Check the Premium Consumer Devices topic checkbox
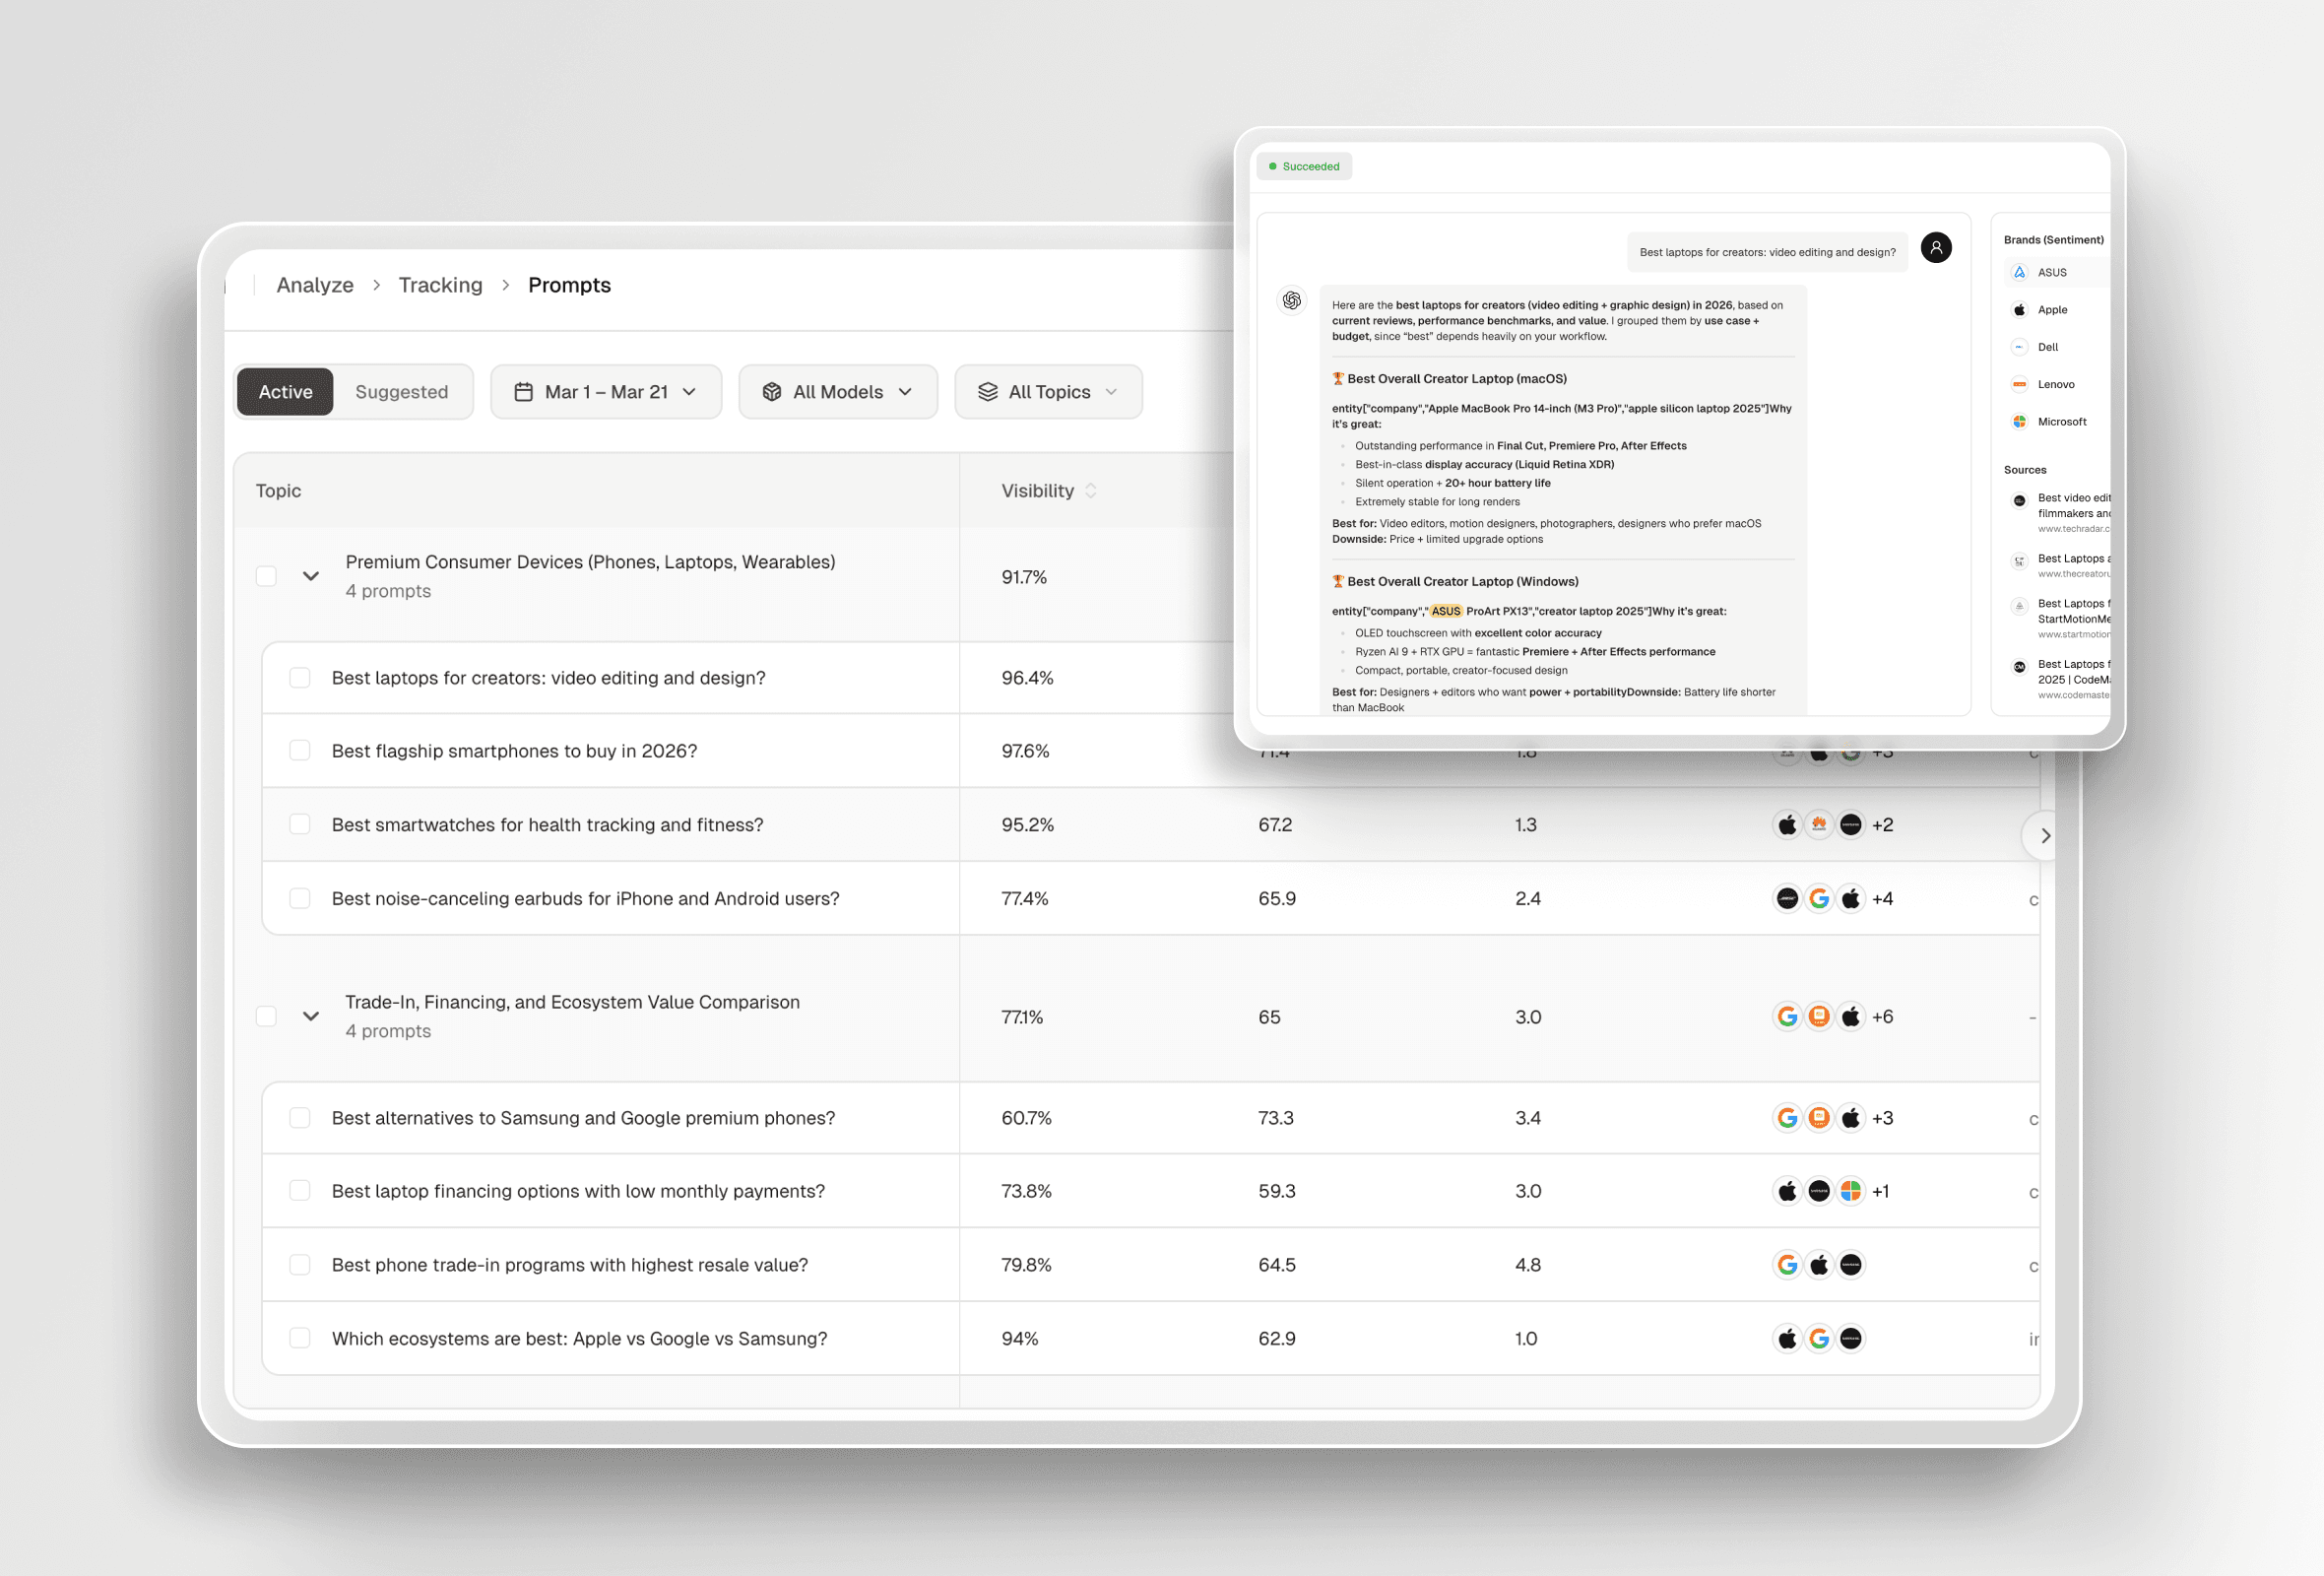This screenshot has width=2324, height=1576. point(266,576)
